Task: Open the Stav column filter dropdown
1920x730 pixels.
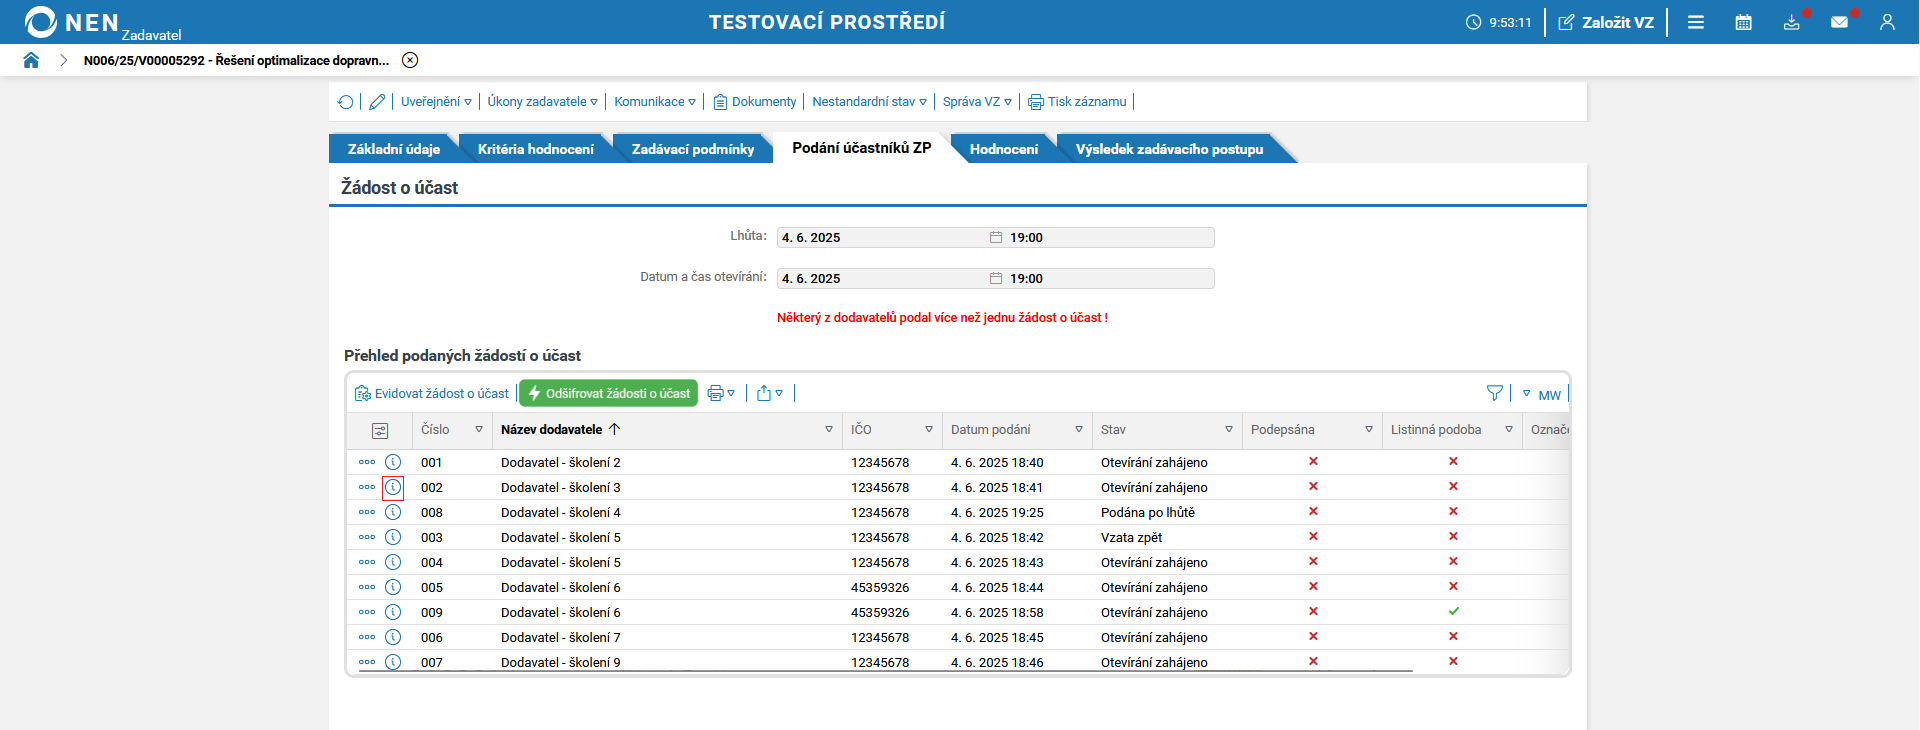Action: tap(1229, 430)
